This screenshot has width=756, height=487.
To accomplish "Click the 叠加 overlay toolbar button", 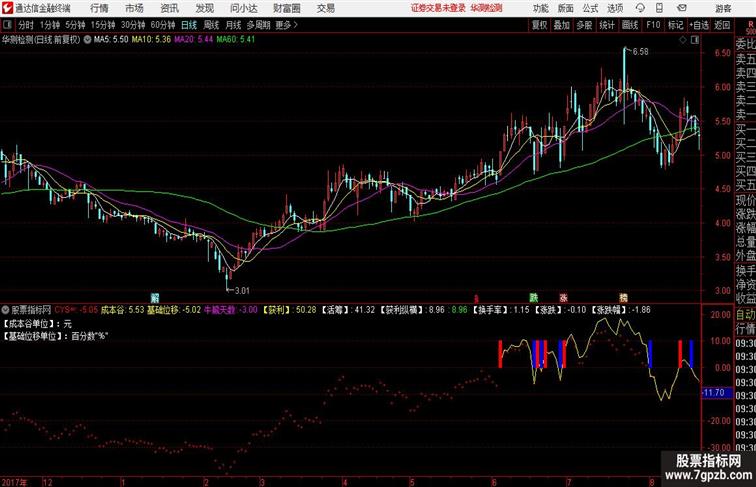I will click(x=562, y=25).
